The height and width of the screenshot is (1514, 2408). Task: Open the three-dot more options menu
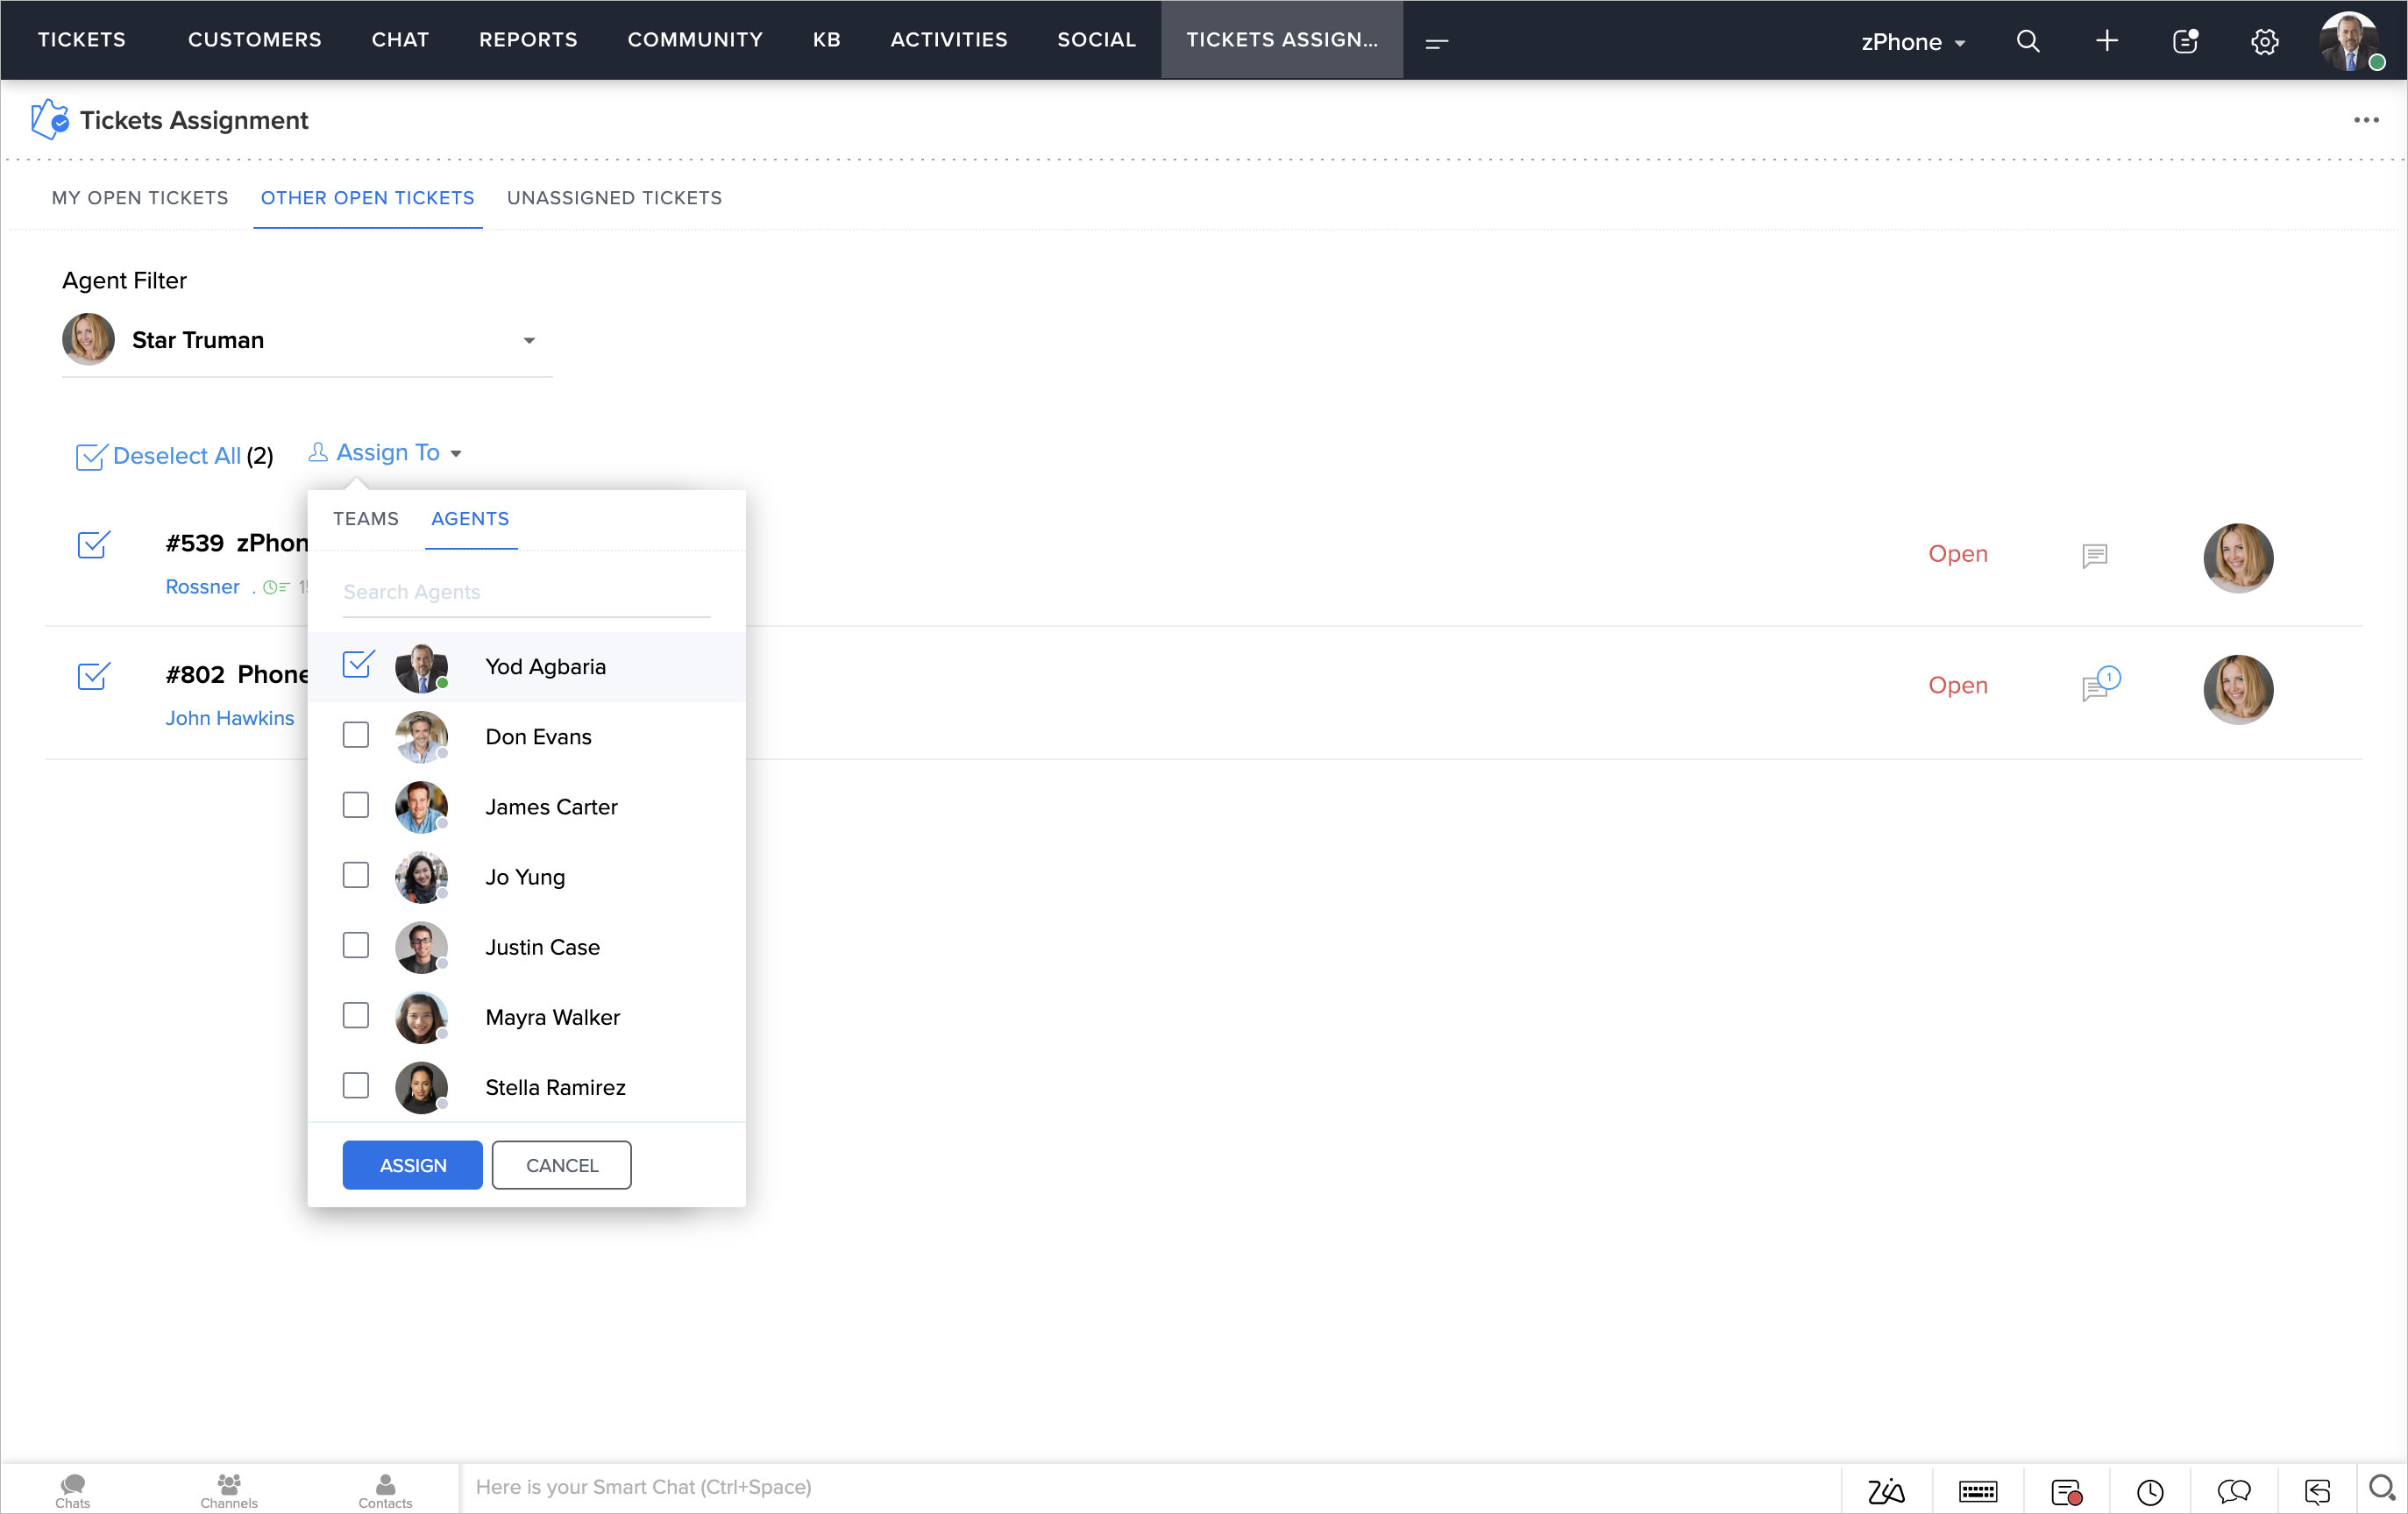click(2365, 120)
